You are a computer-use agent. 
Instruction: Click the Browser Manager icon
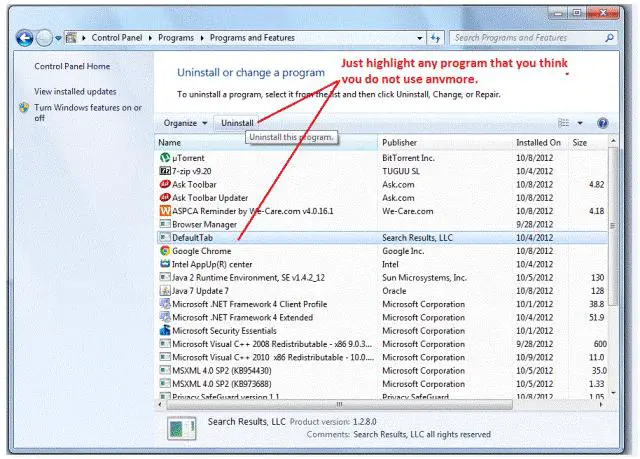click(165, 224)
